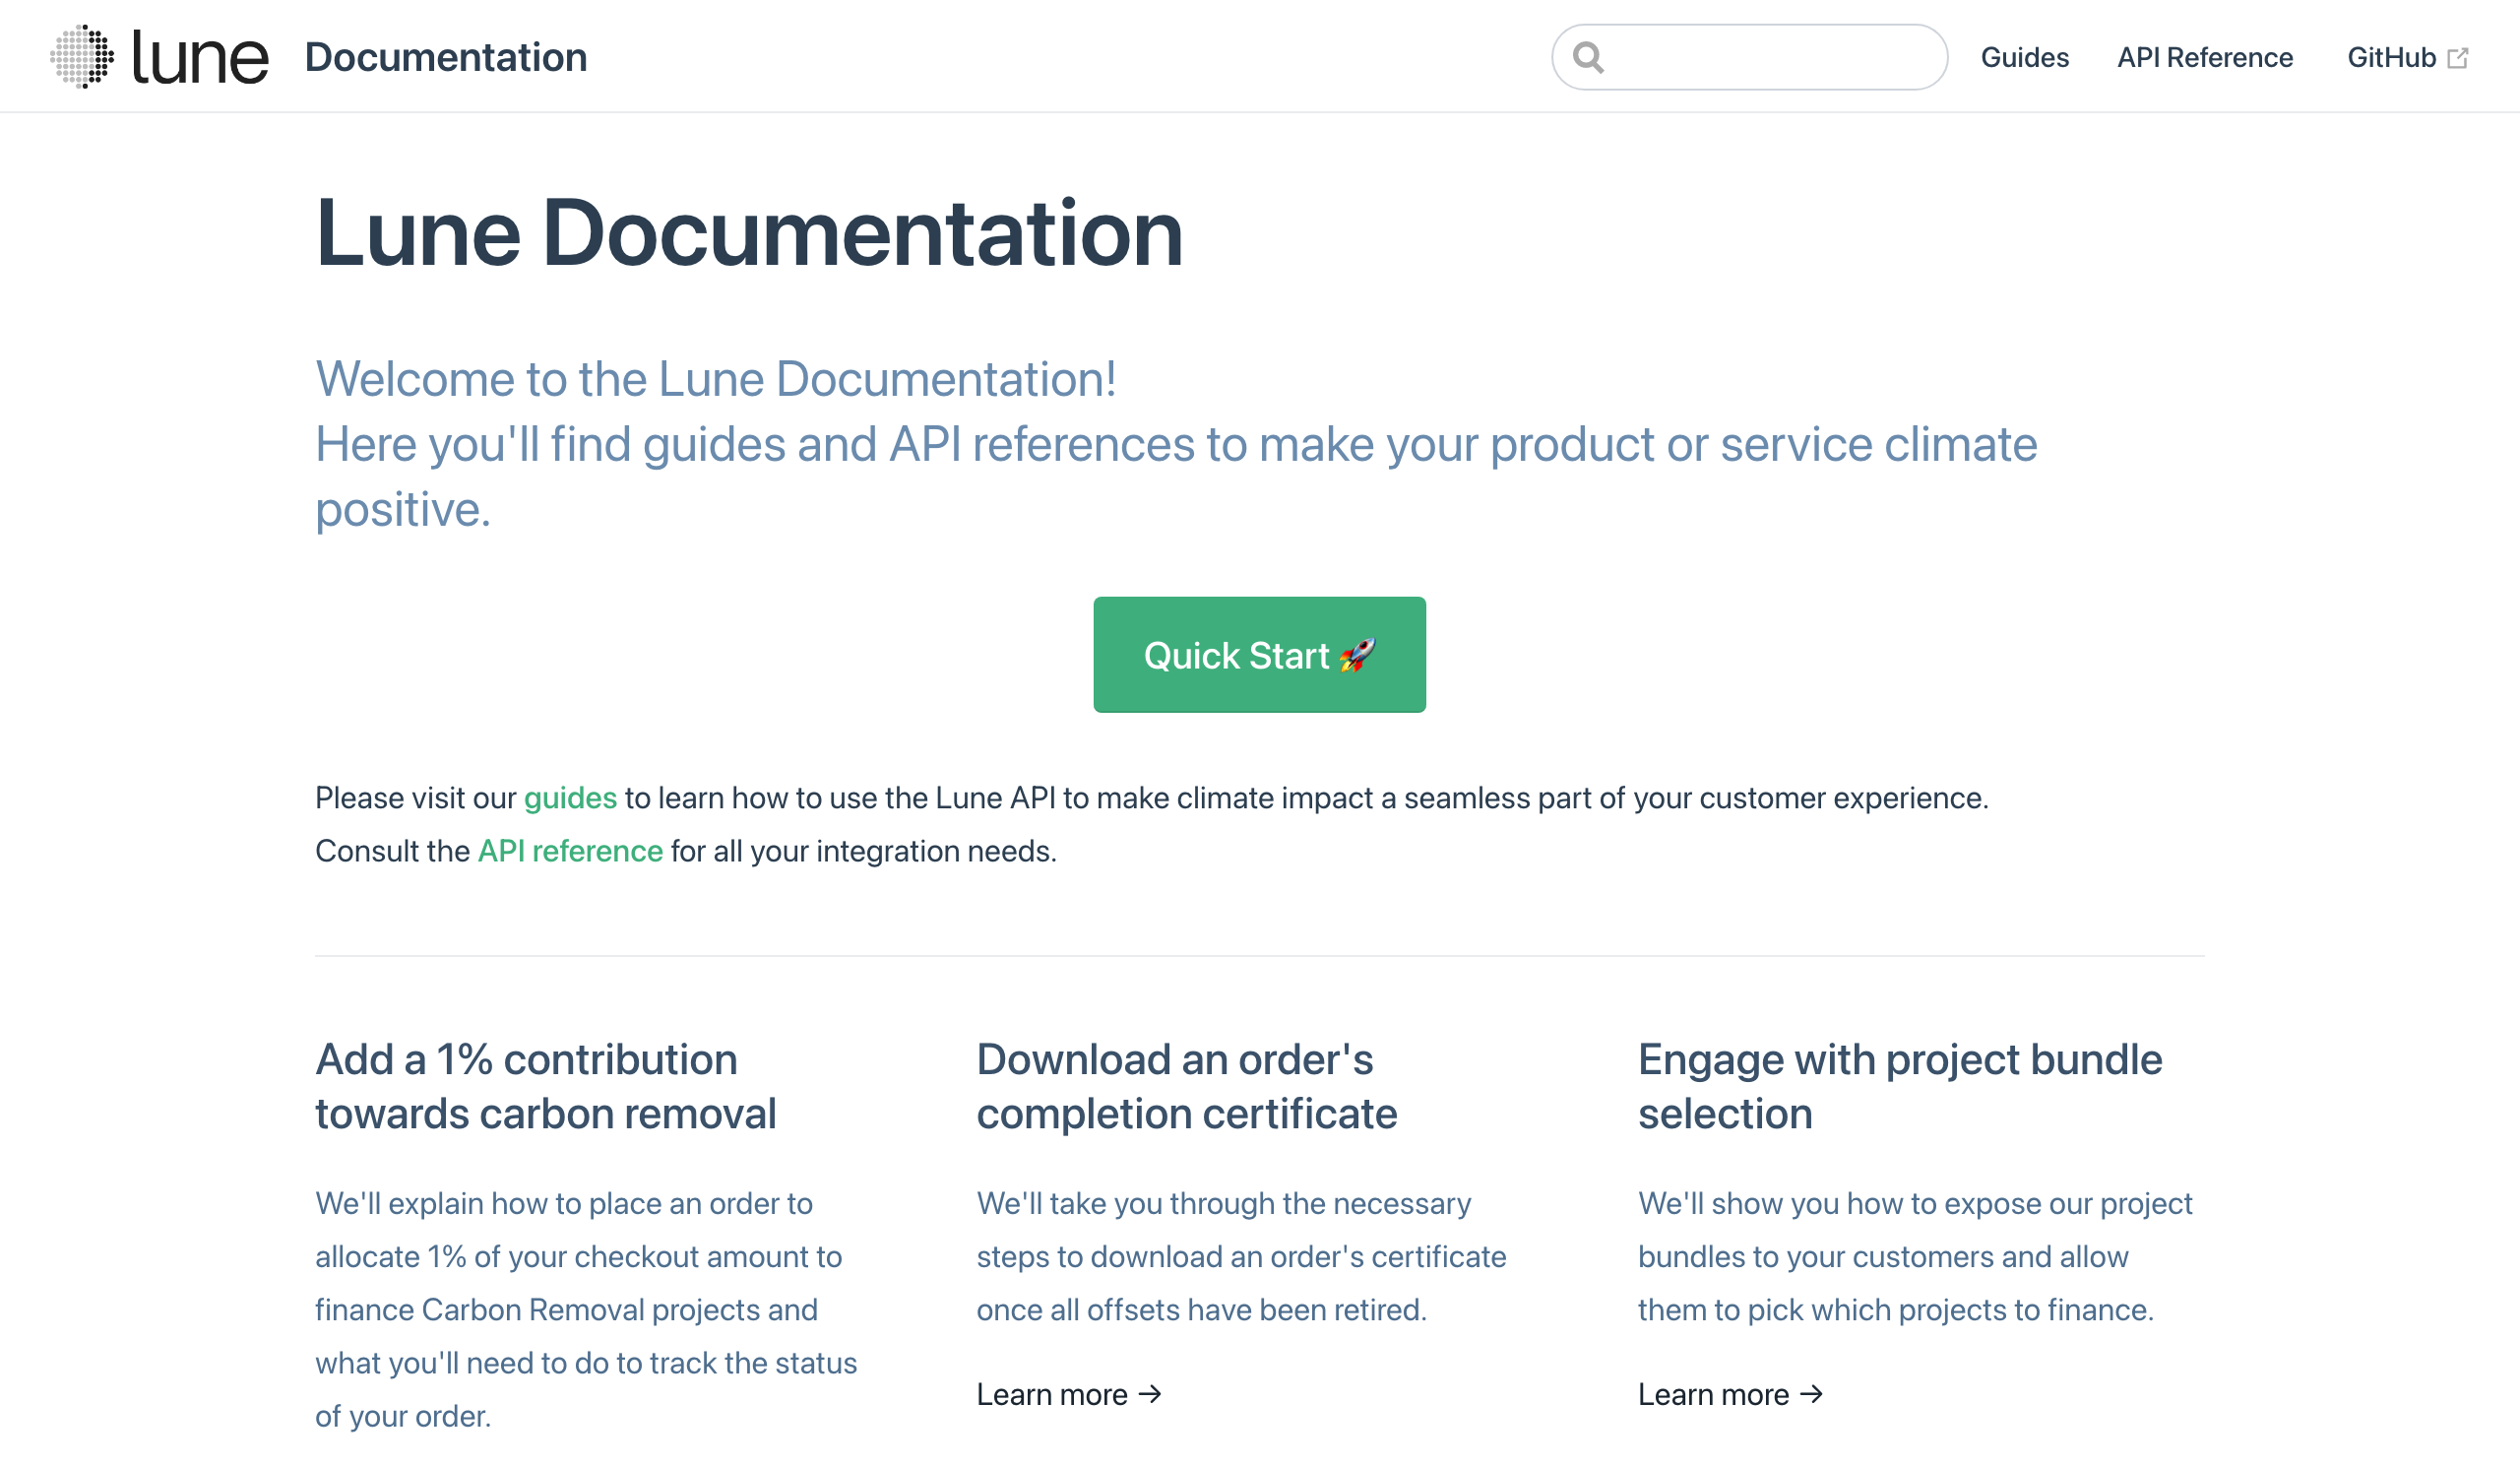Viewport: 2520px width, 1467px height.
Task: Click the Documentation header title
Action: pyautogui.click(x=446, y=57)
